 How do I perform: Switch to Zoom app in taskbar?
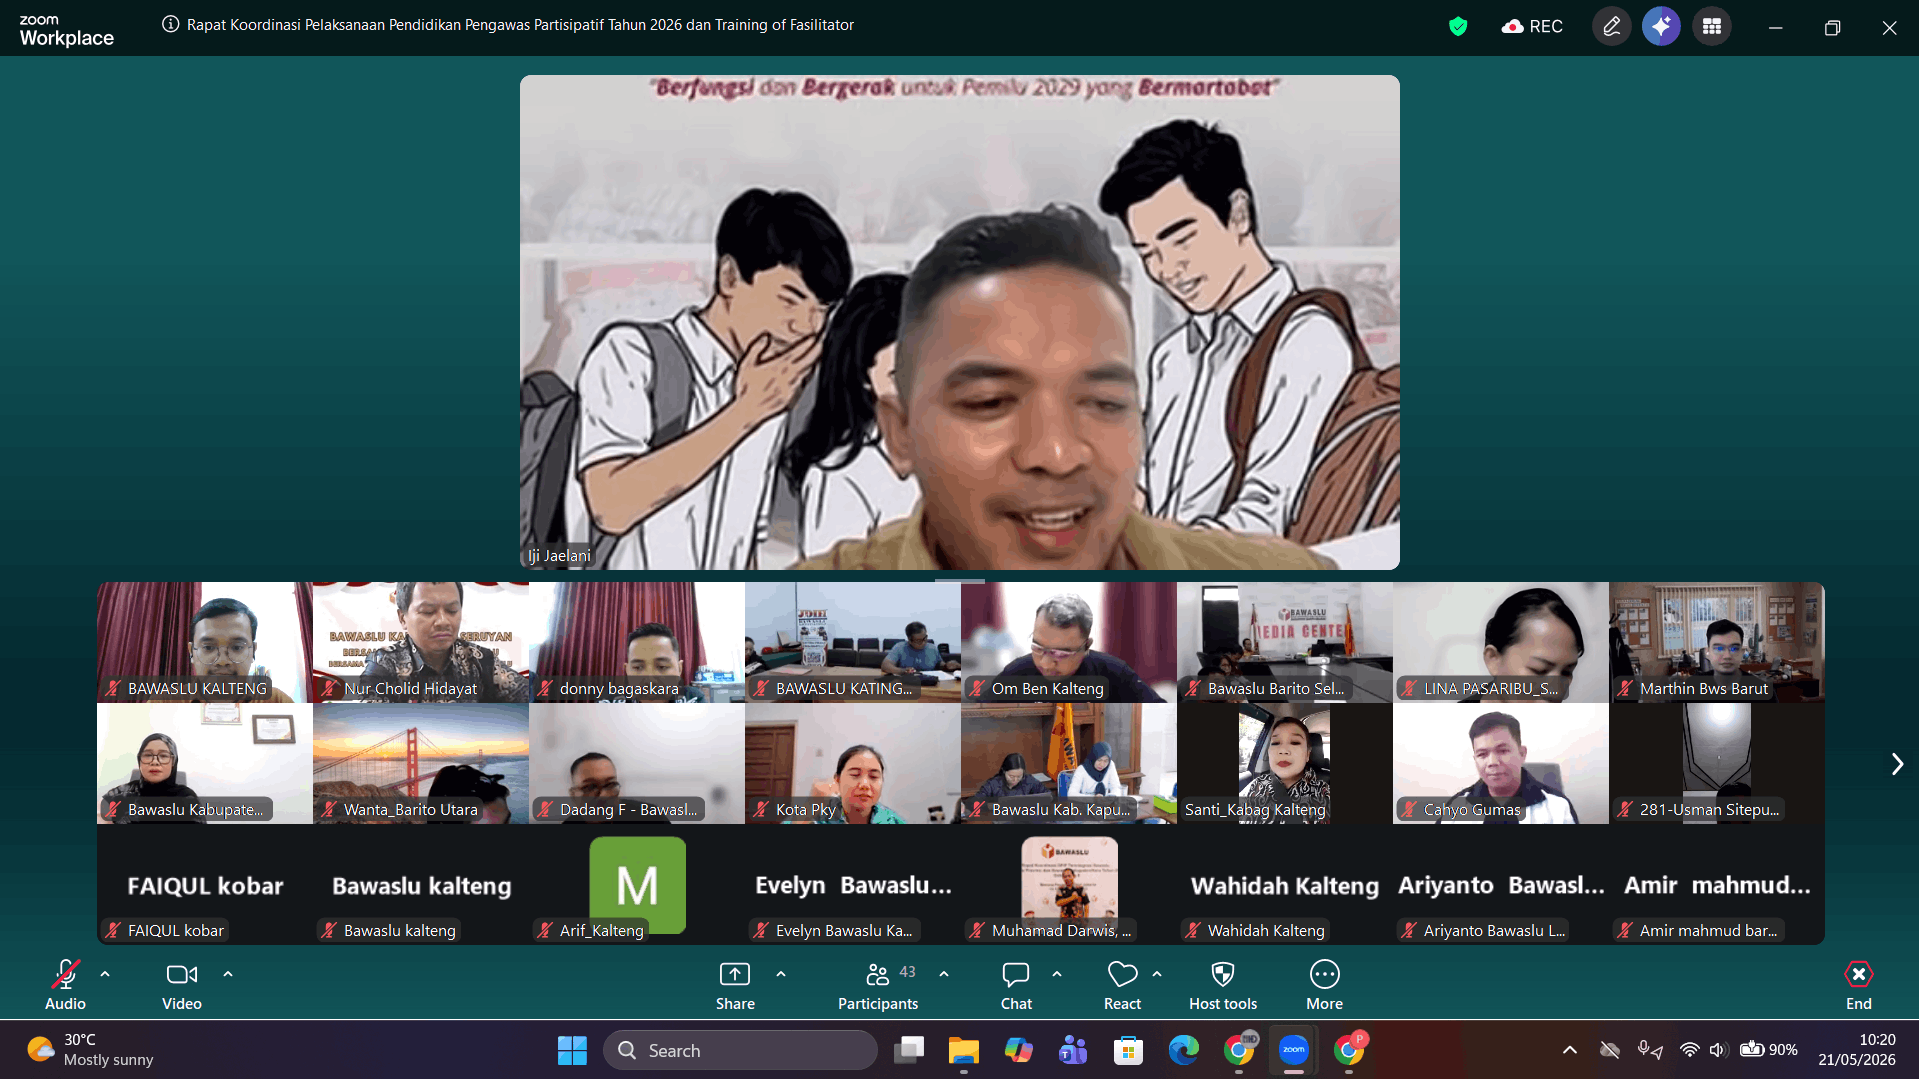pyautogui.click(x=1294, y=1050)
